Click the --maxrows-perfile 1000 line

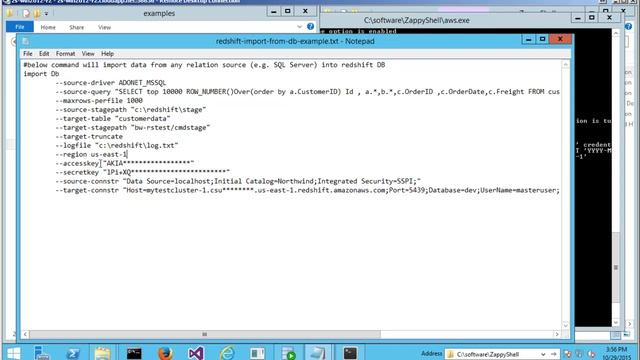coord(99,101)
